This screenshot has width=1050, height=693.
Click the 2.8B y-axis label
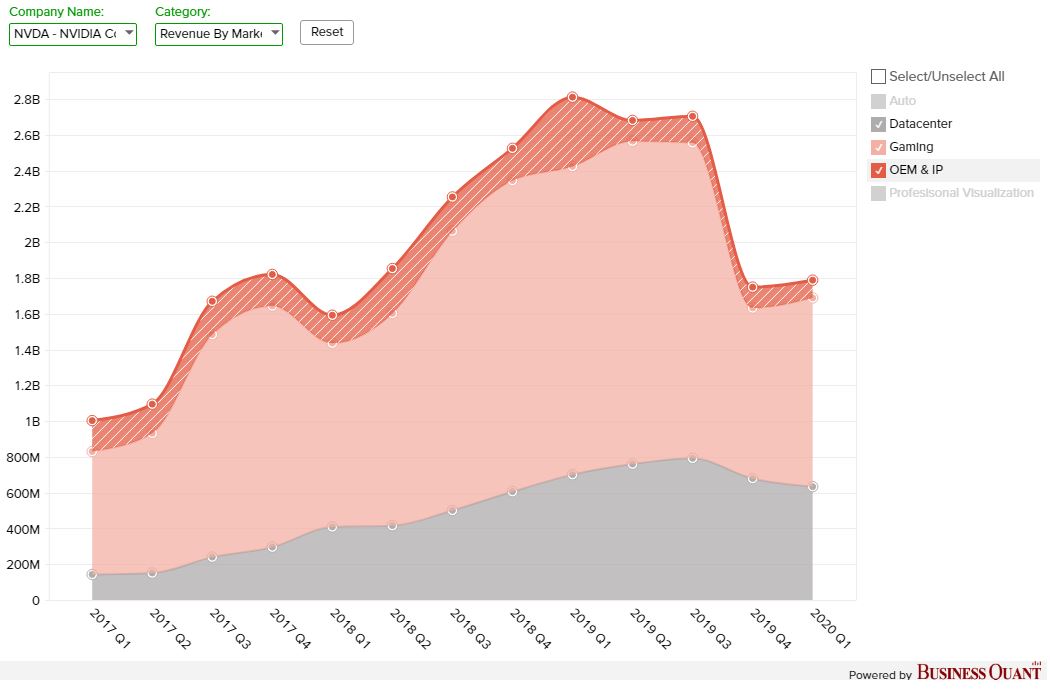[27, 100]
